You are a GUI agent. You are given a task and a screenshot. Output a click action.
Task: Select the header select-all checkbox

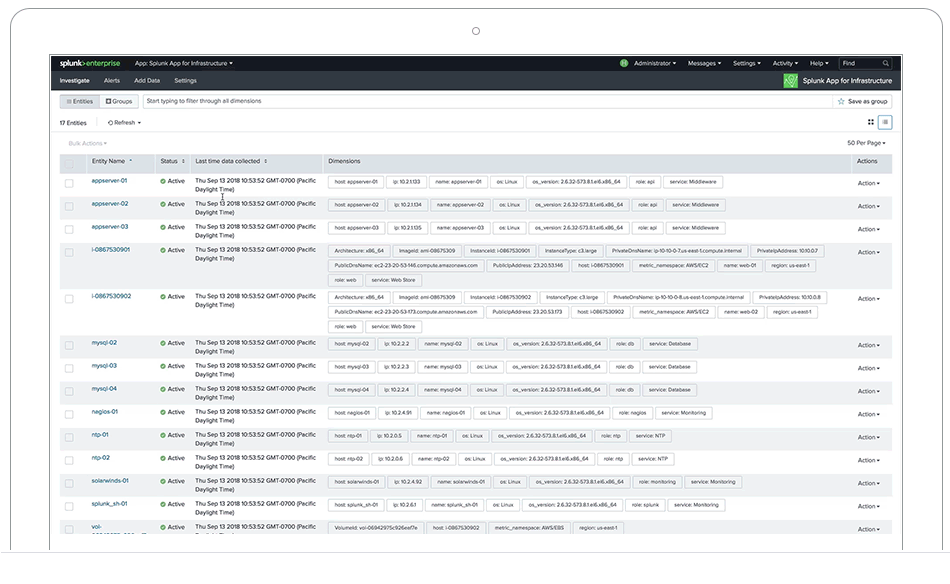coord(69,164)
